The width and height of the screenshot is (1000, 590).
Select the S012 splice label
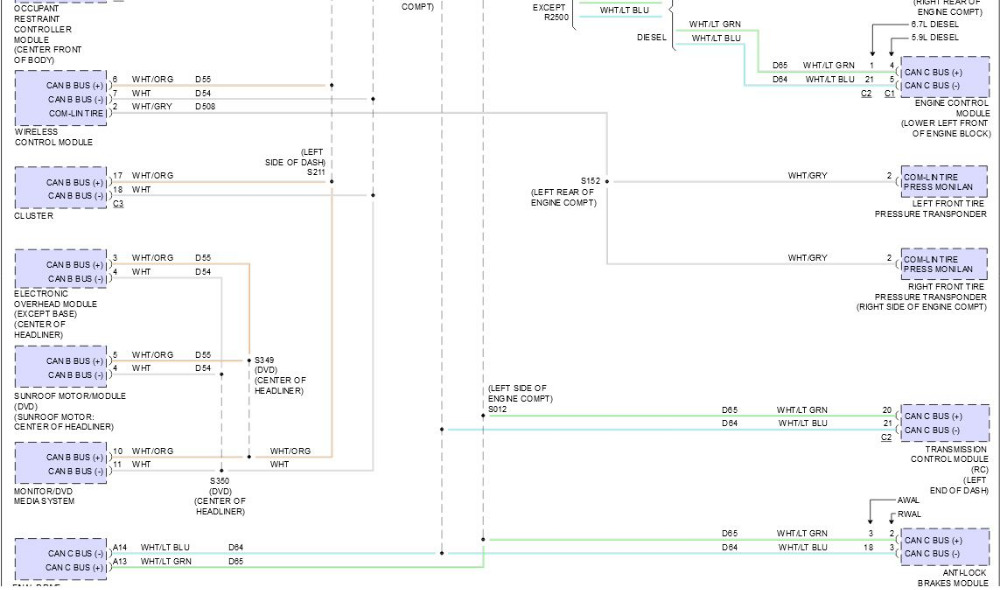pos(497,409)
